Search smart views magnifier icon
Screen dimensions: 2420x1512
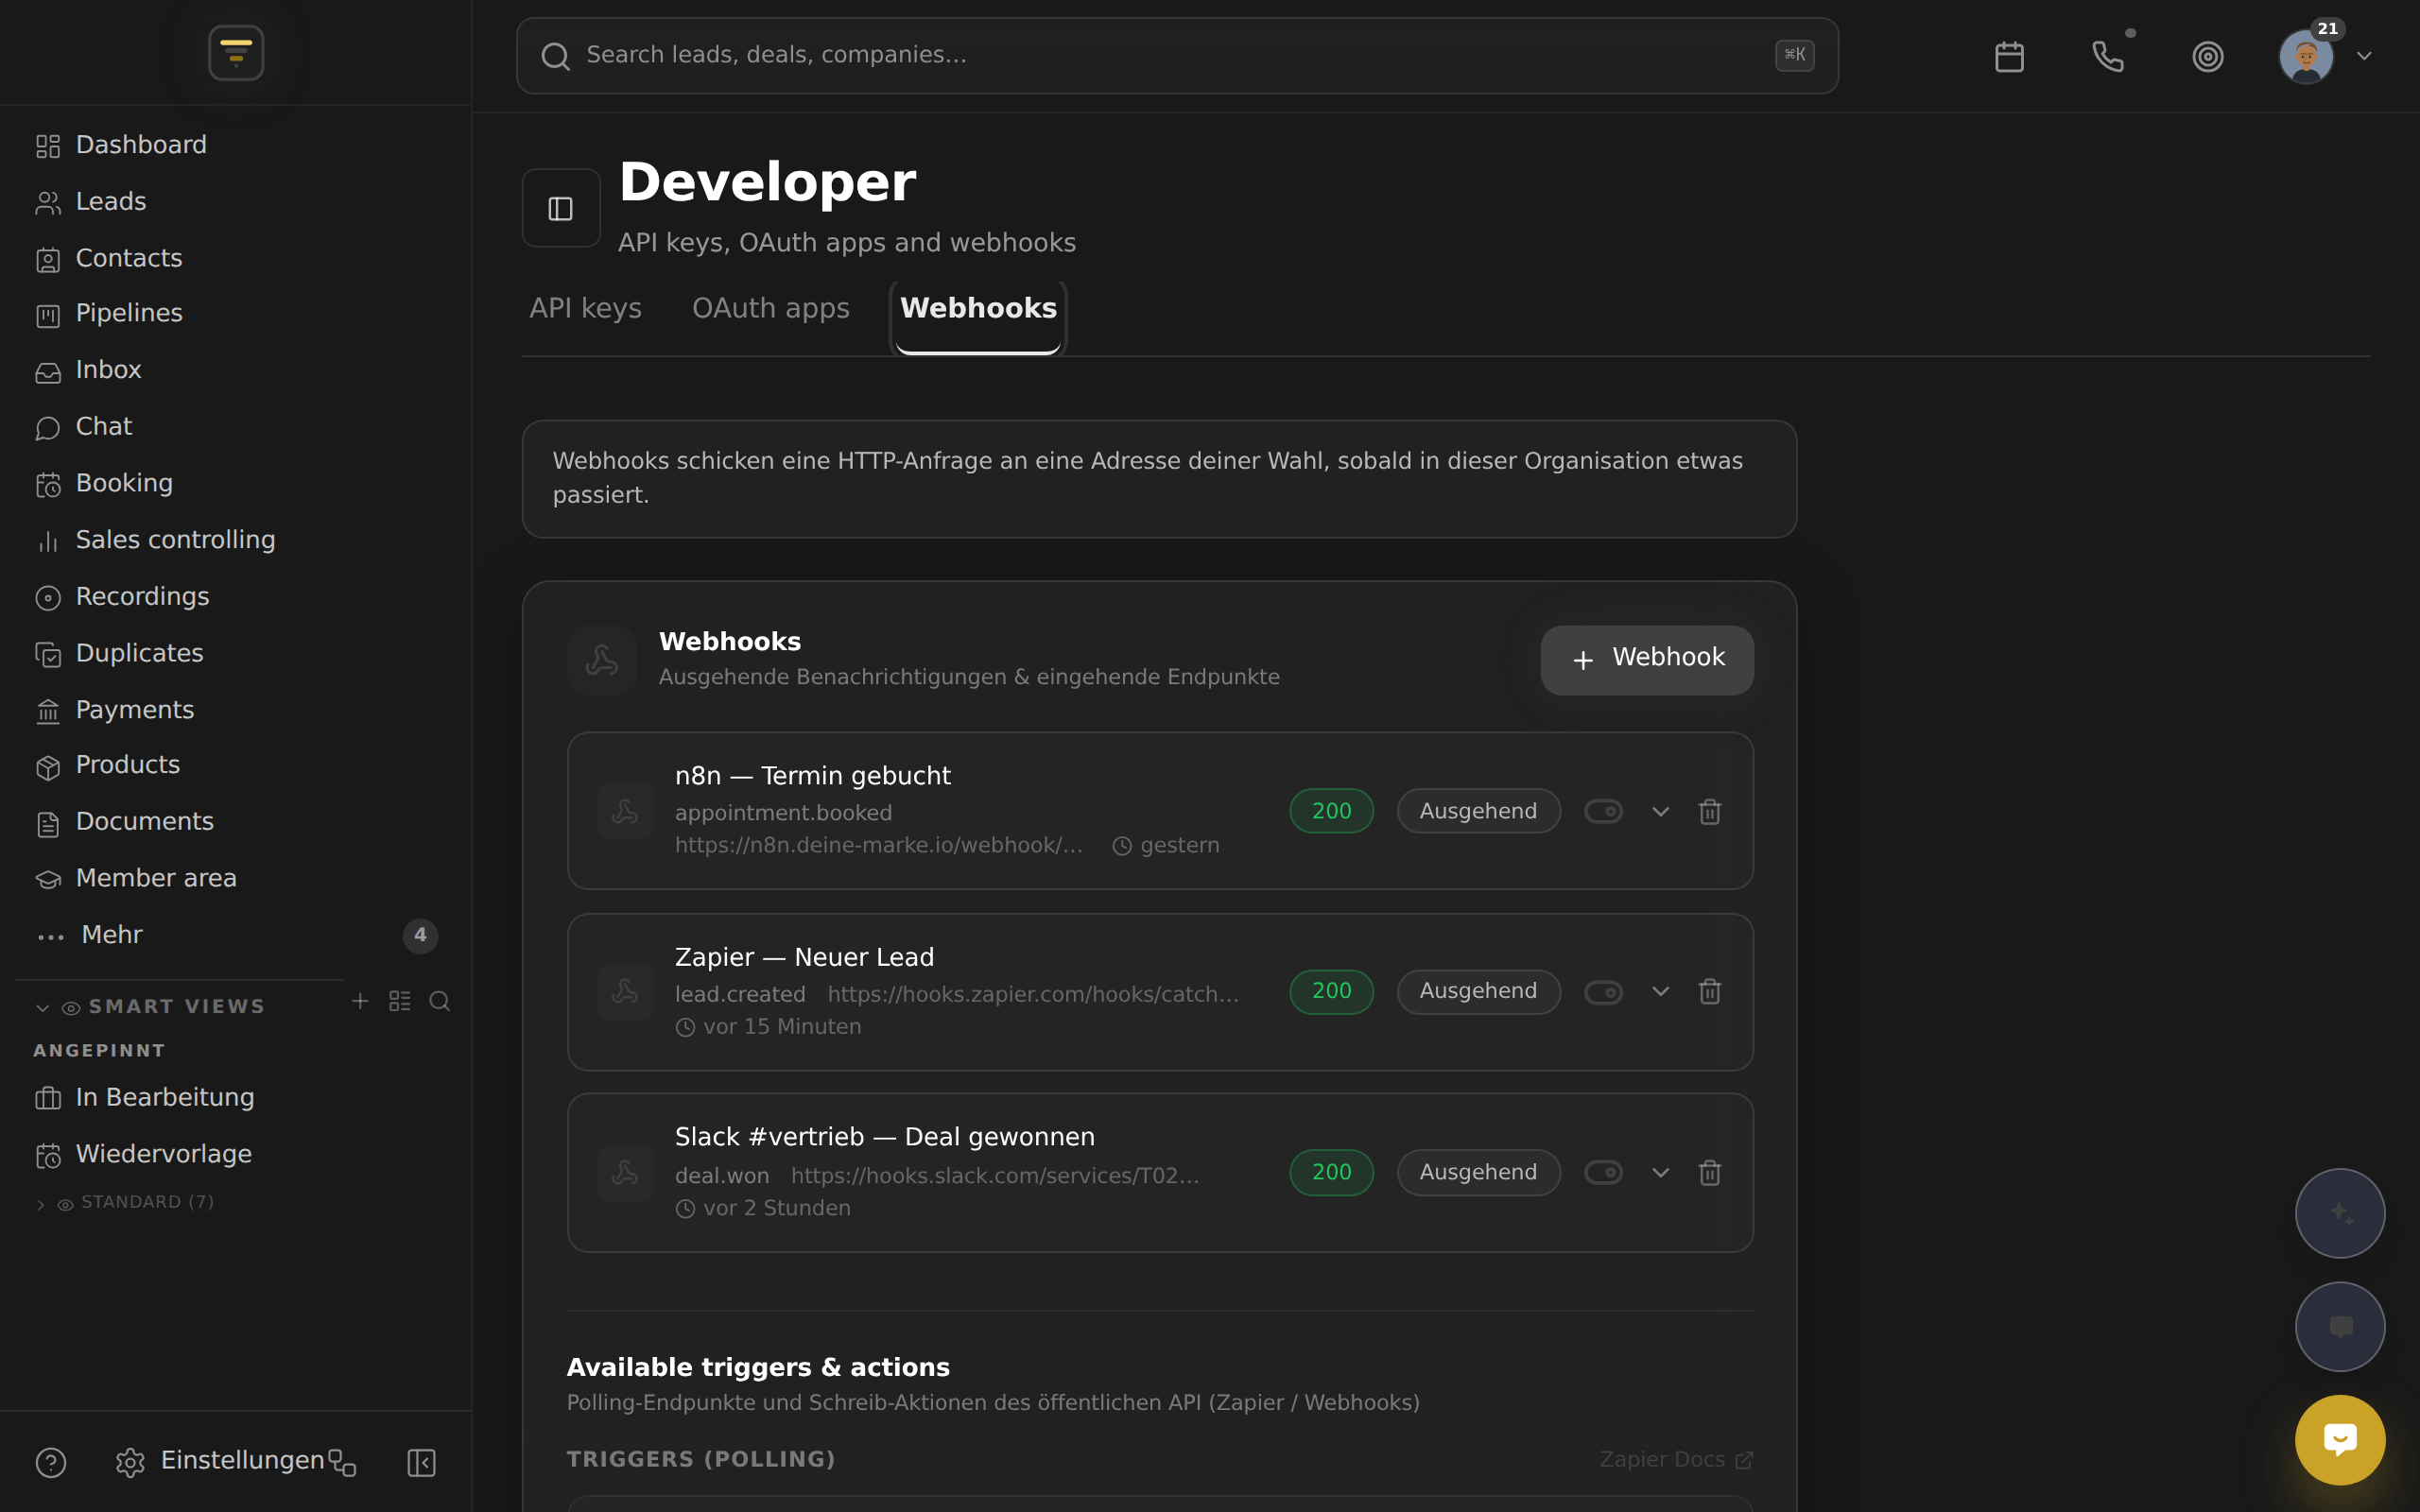[439, 1001]
